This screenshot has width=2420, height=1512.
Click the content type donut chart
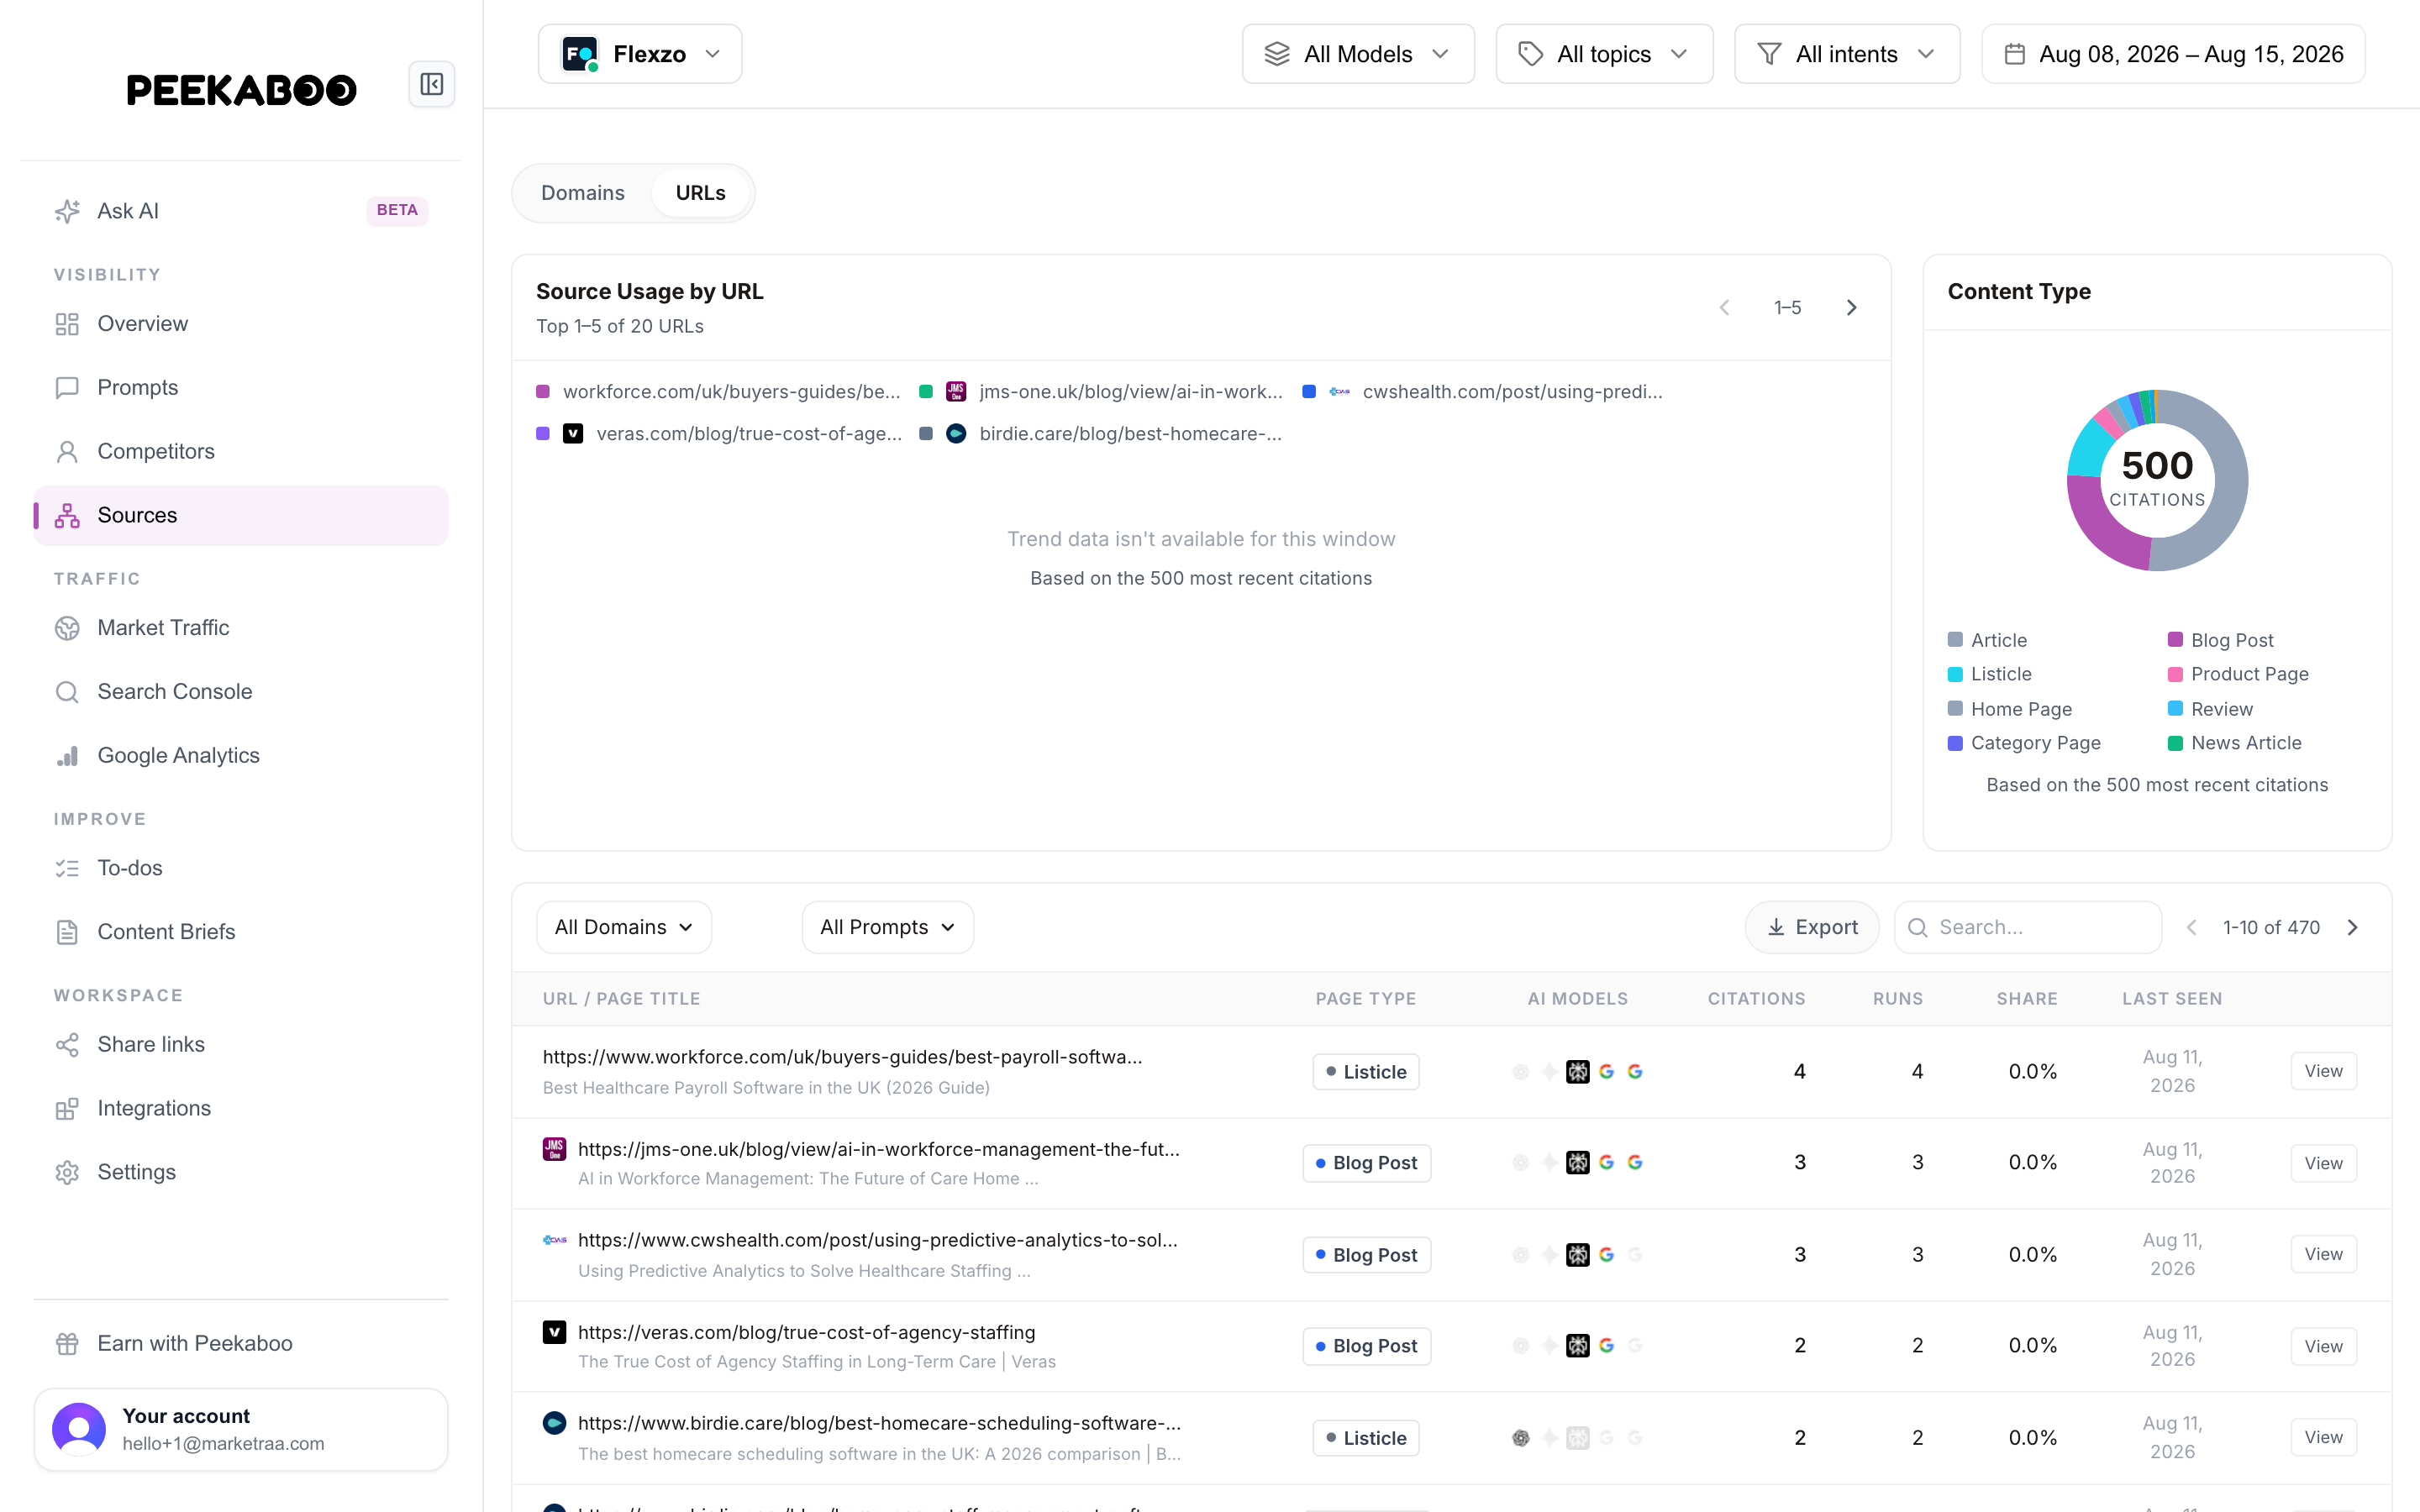pos(2157,480)
